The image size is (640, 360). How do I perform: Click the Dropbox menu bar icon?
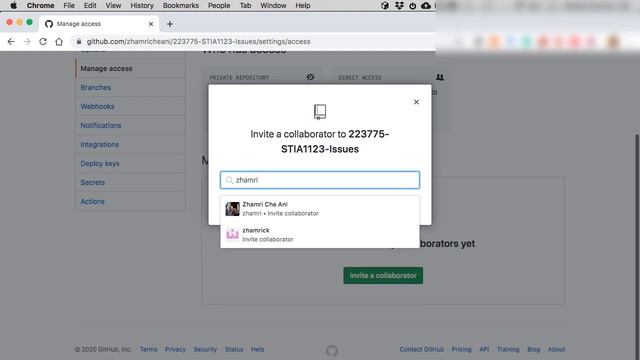(399, 6)
